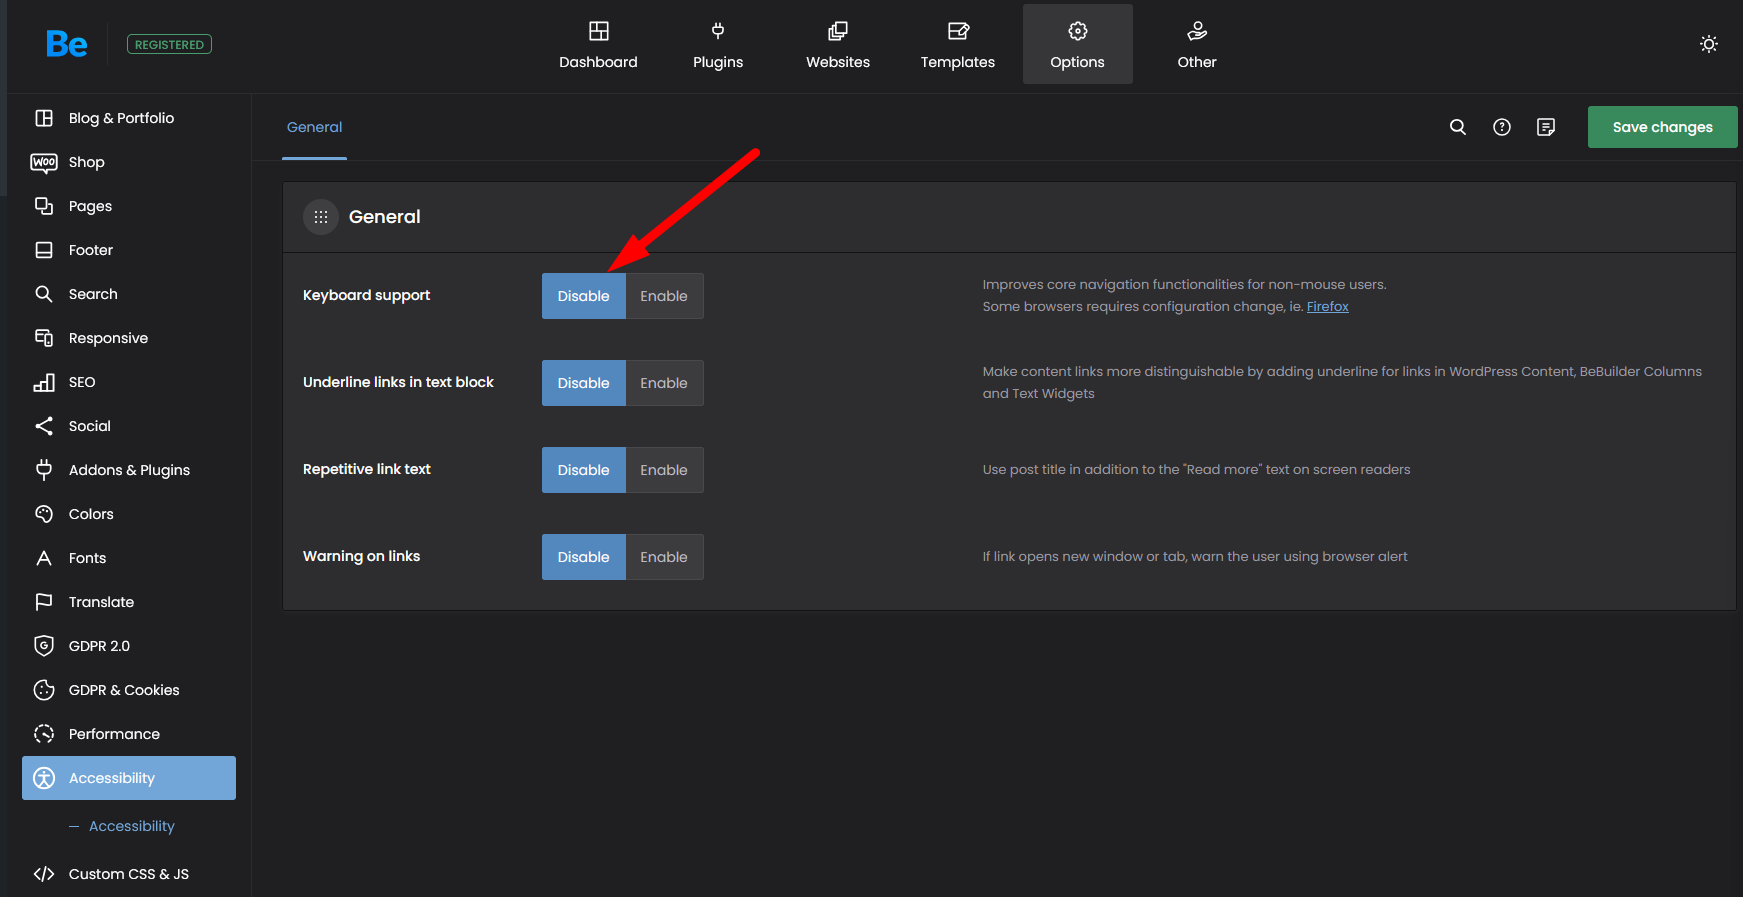Screen dimensions: 1743x897
Task: Click the SEO chart sidebar icon
Action: [x=44, y=382]
